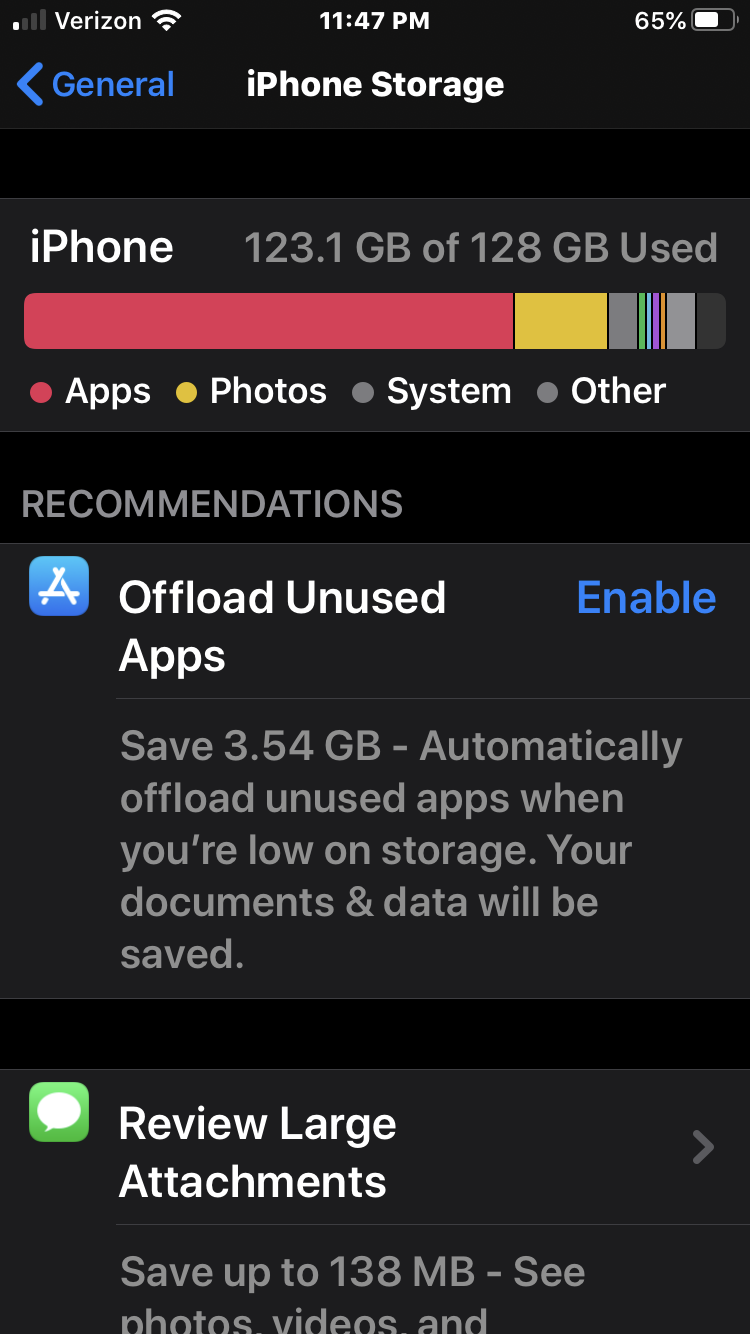Viewport: 750px width, 1334px height.
Task: Tap the 11:47 PM clock in status bar
Action: [x=374, y=20]
